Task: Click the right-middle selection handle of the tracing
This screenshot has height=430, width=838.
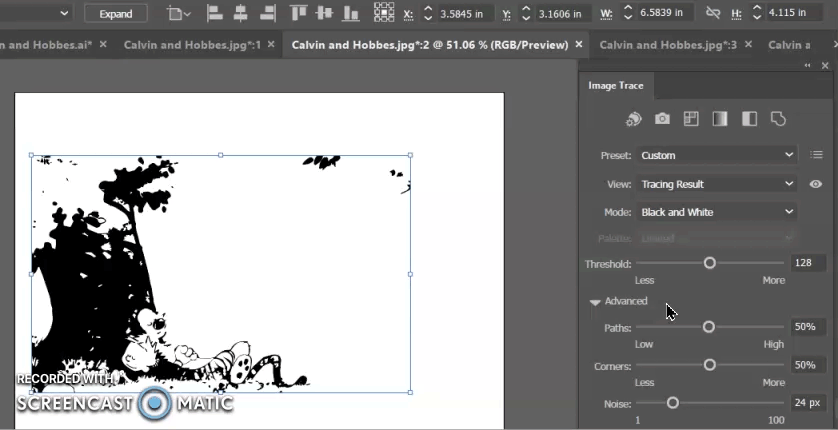Action: point(410,274)
